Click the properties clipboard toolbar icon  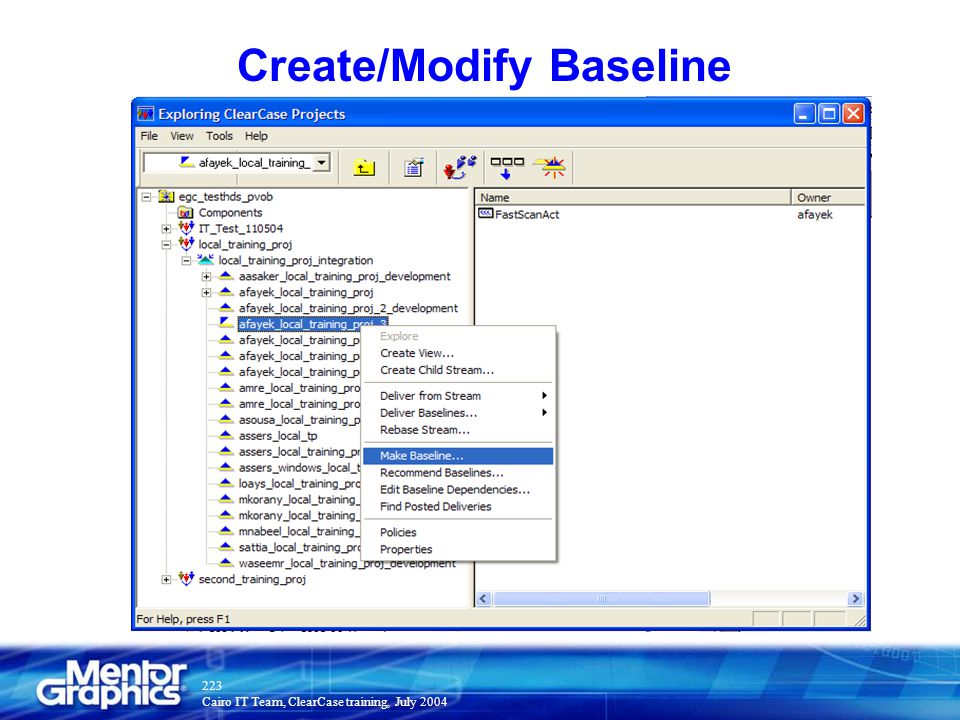(x=413, y=167)
